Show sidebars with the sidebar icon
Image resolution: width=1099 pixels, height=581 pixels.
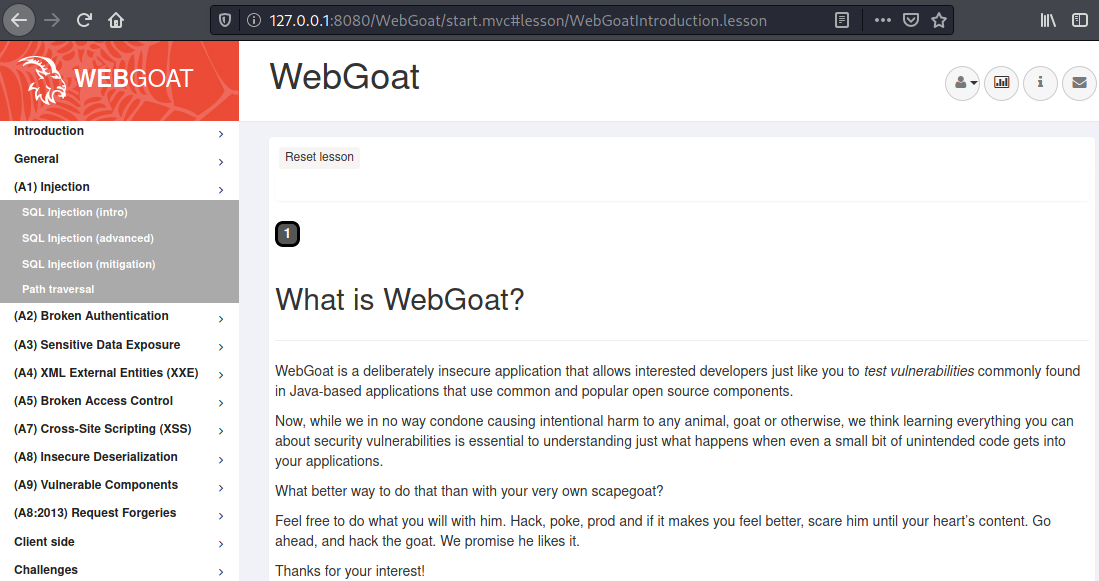pos(1080,20)
